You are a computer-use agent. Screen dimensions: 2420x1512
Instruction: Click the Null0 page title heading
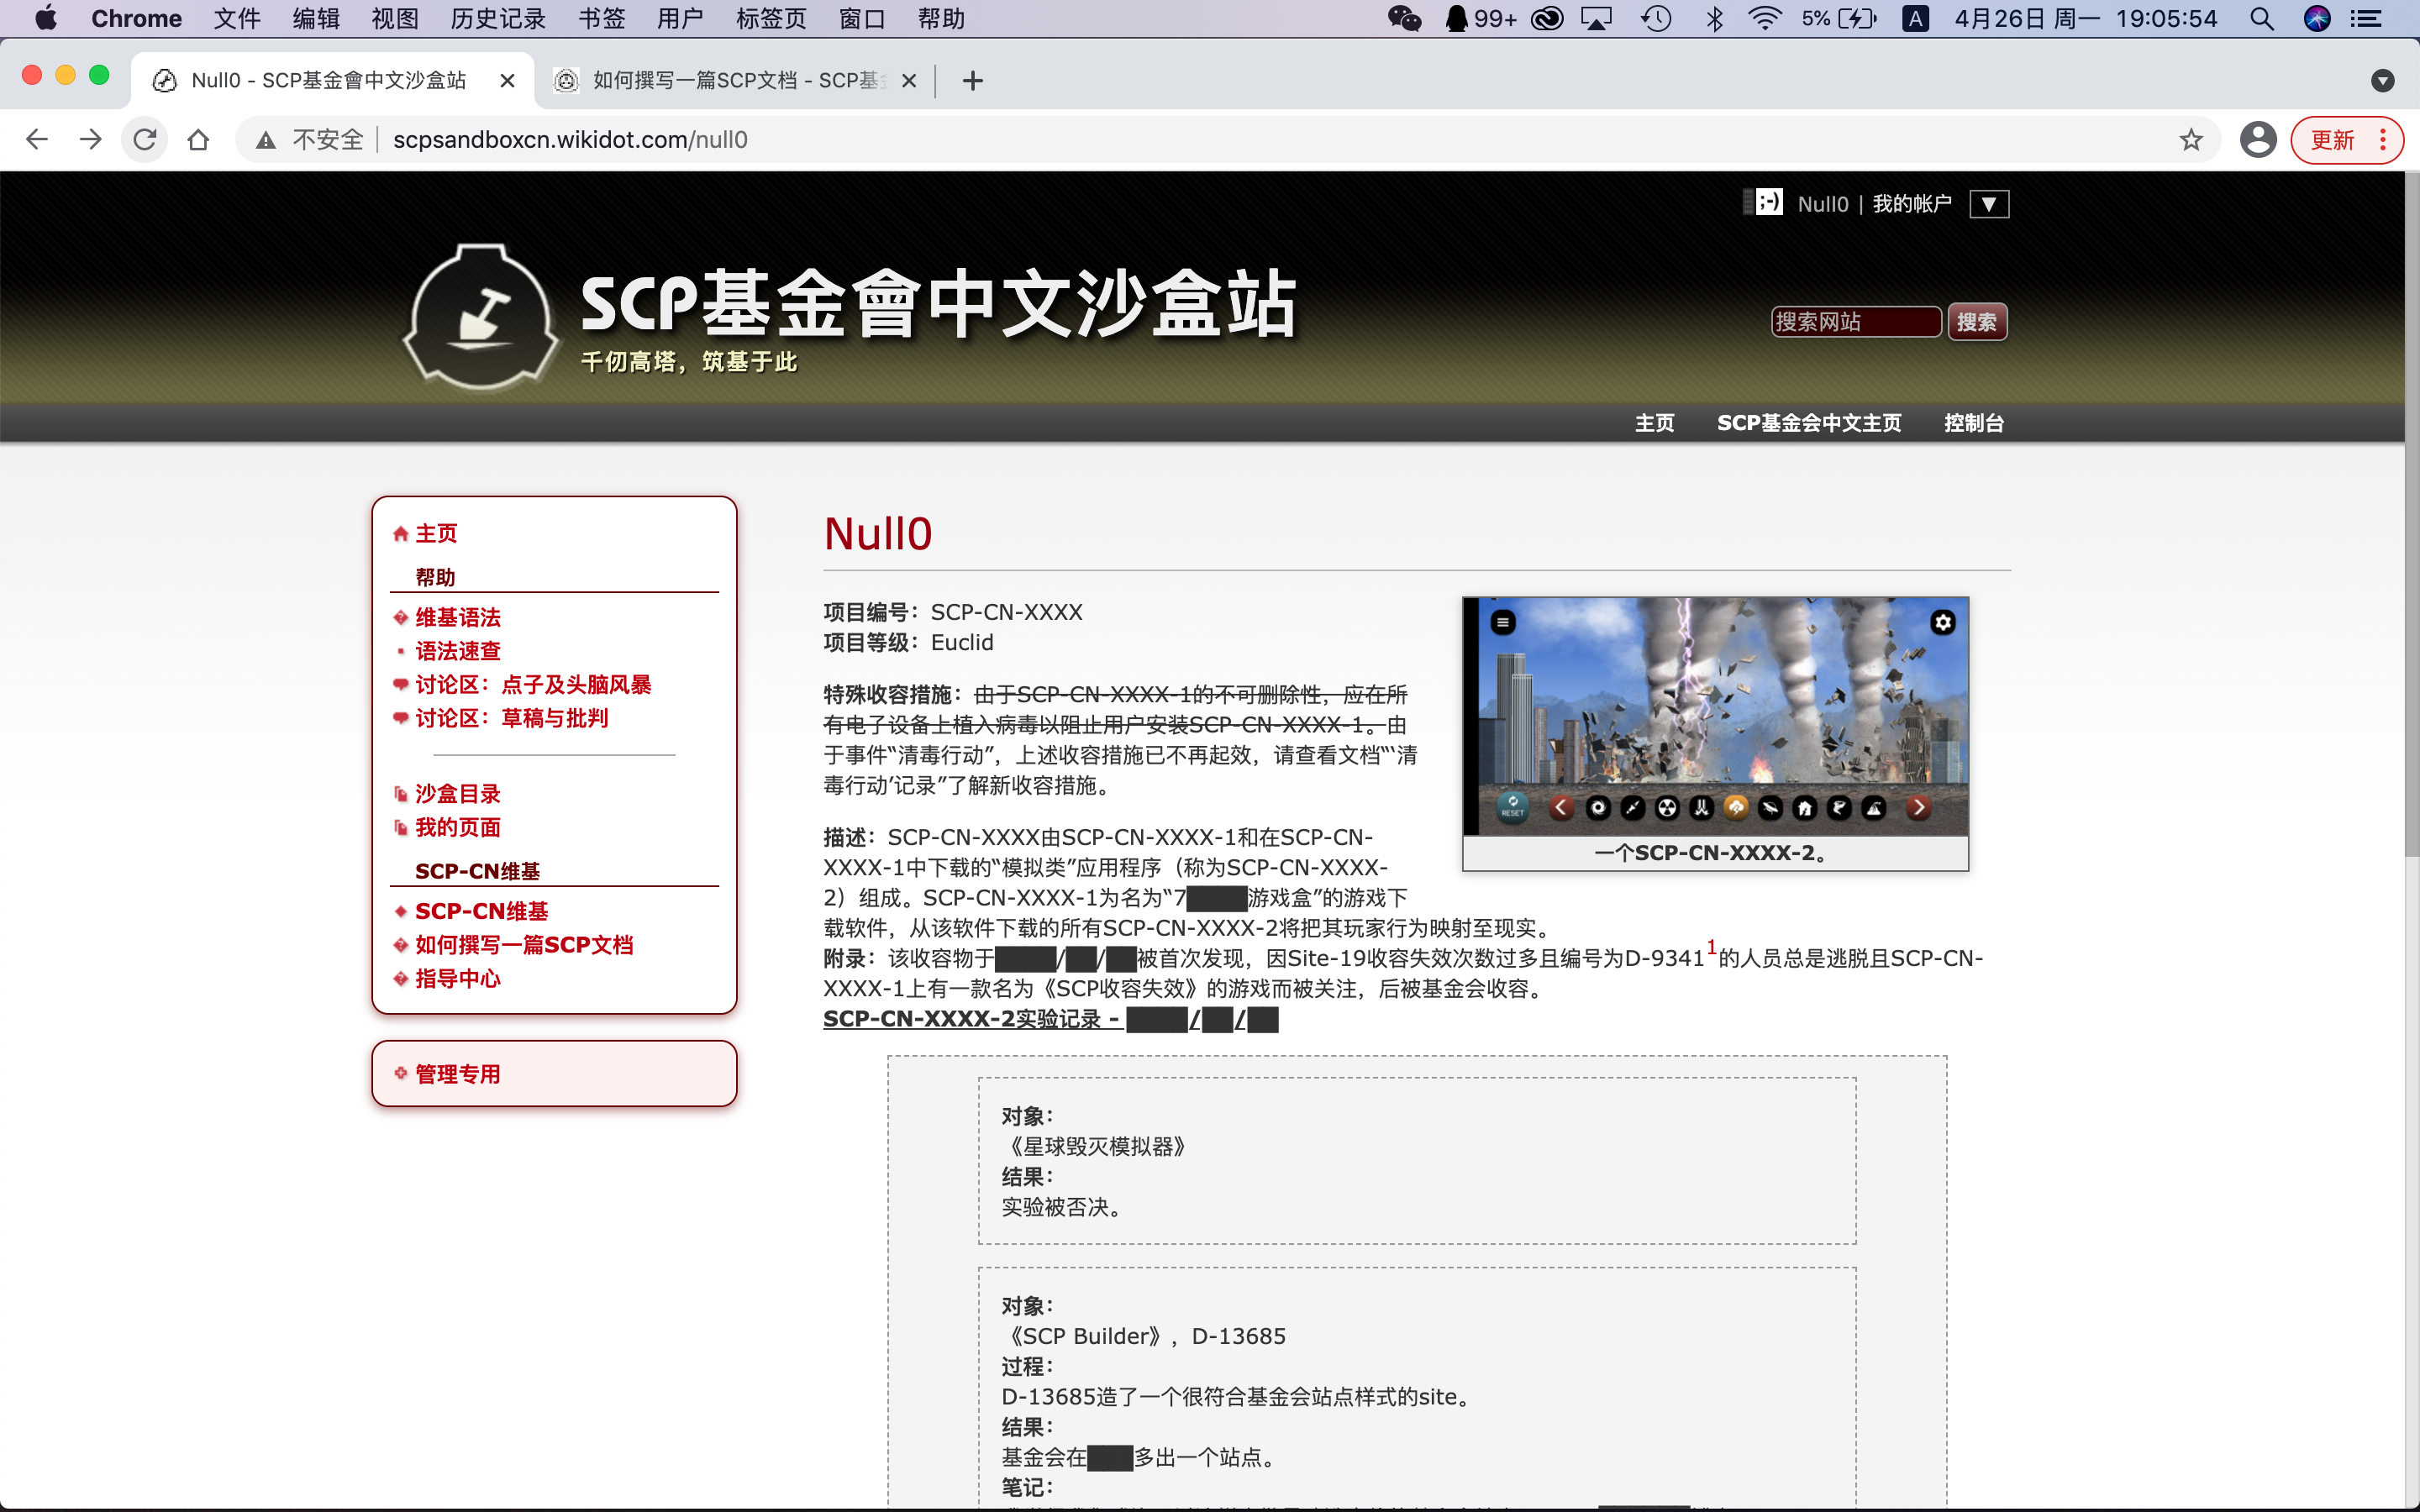pos(877,534)
